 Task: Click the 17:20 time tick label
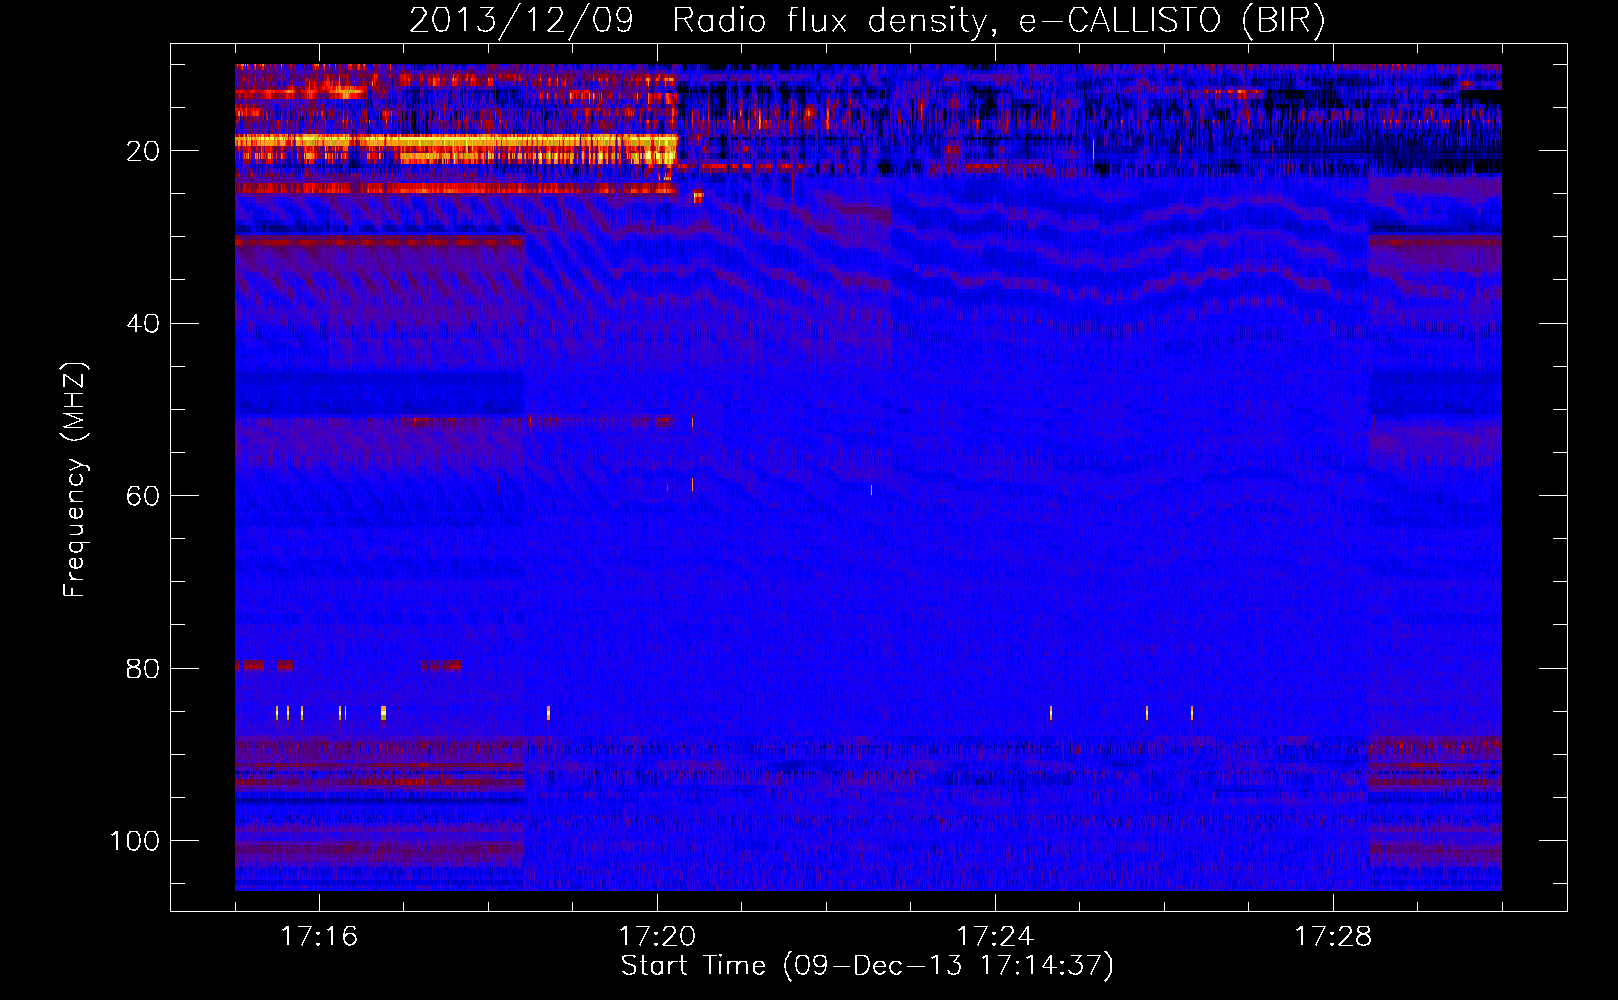[x=657, y=937]
